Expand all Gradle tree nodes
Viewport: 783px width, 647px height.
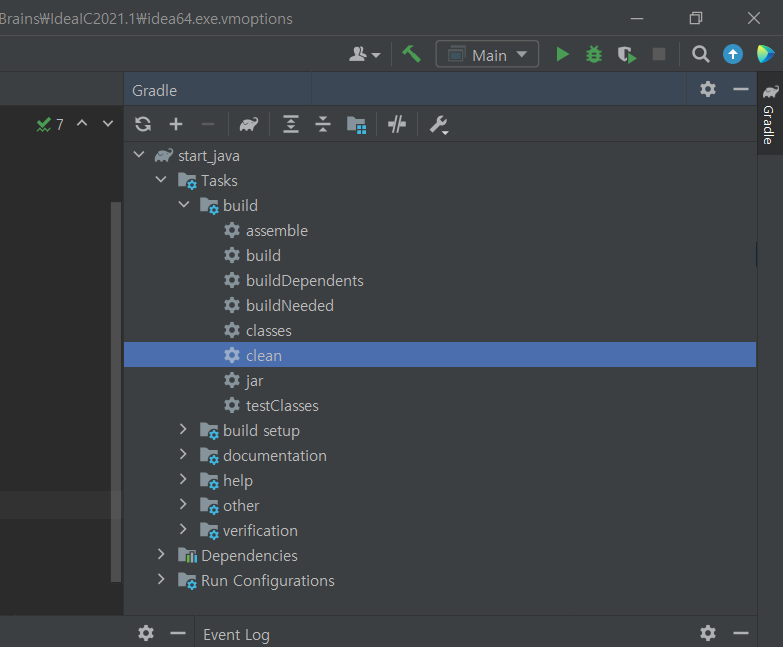(291, 124)
